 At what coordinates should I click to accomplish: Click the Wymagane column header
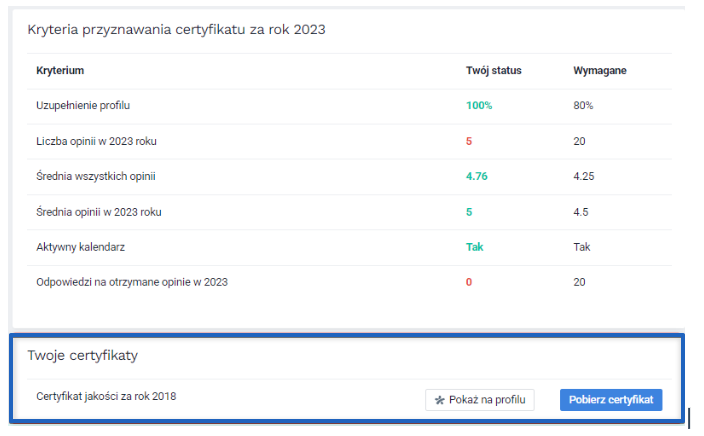tap(599, 71)
